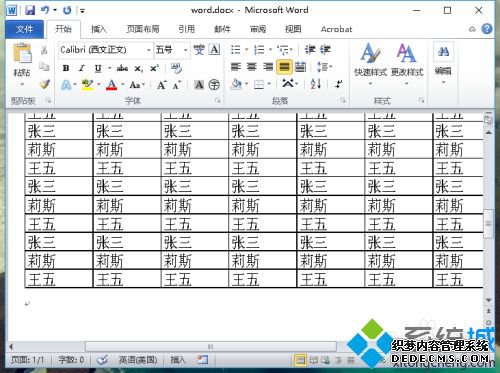500x373 pixels.
Task: Click the Sort A-Z icon
Action: [x=315, y=84]
